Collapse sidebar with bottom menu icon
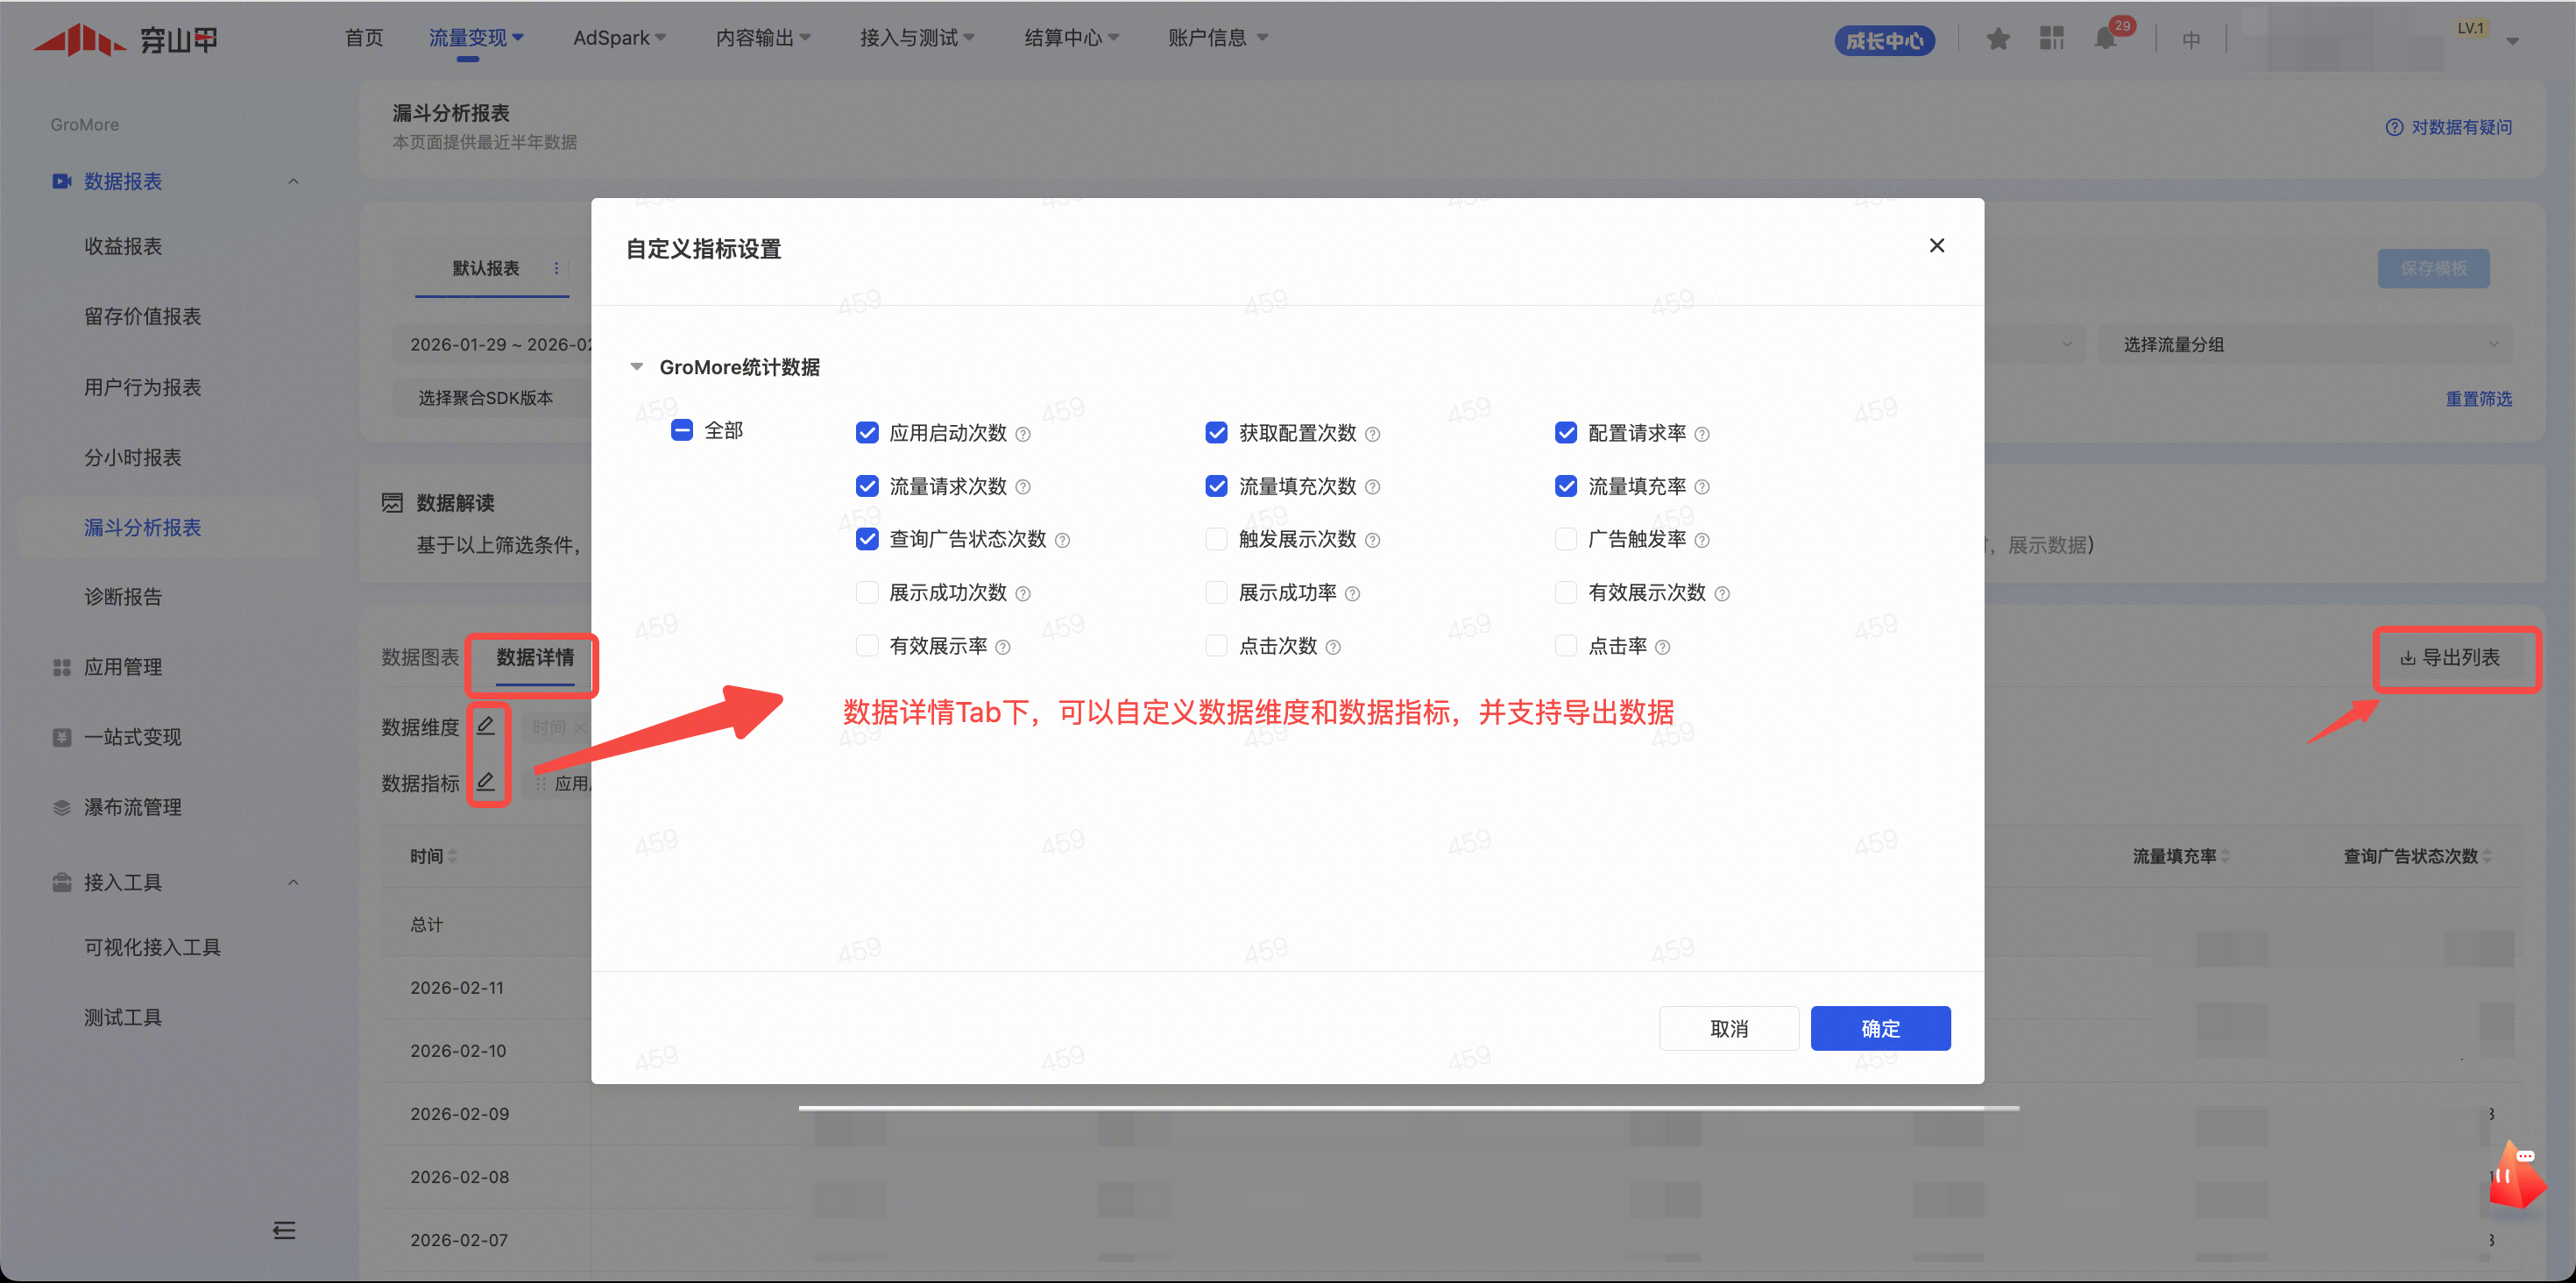 (x=284, y=1230)
